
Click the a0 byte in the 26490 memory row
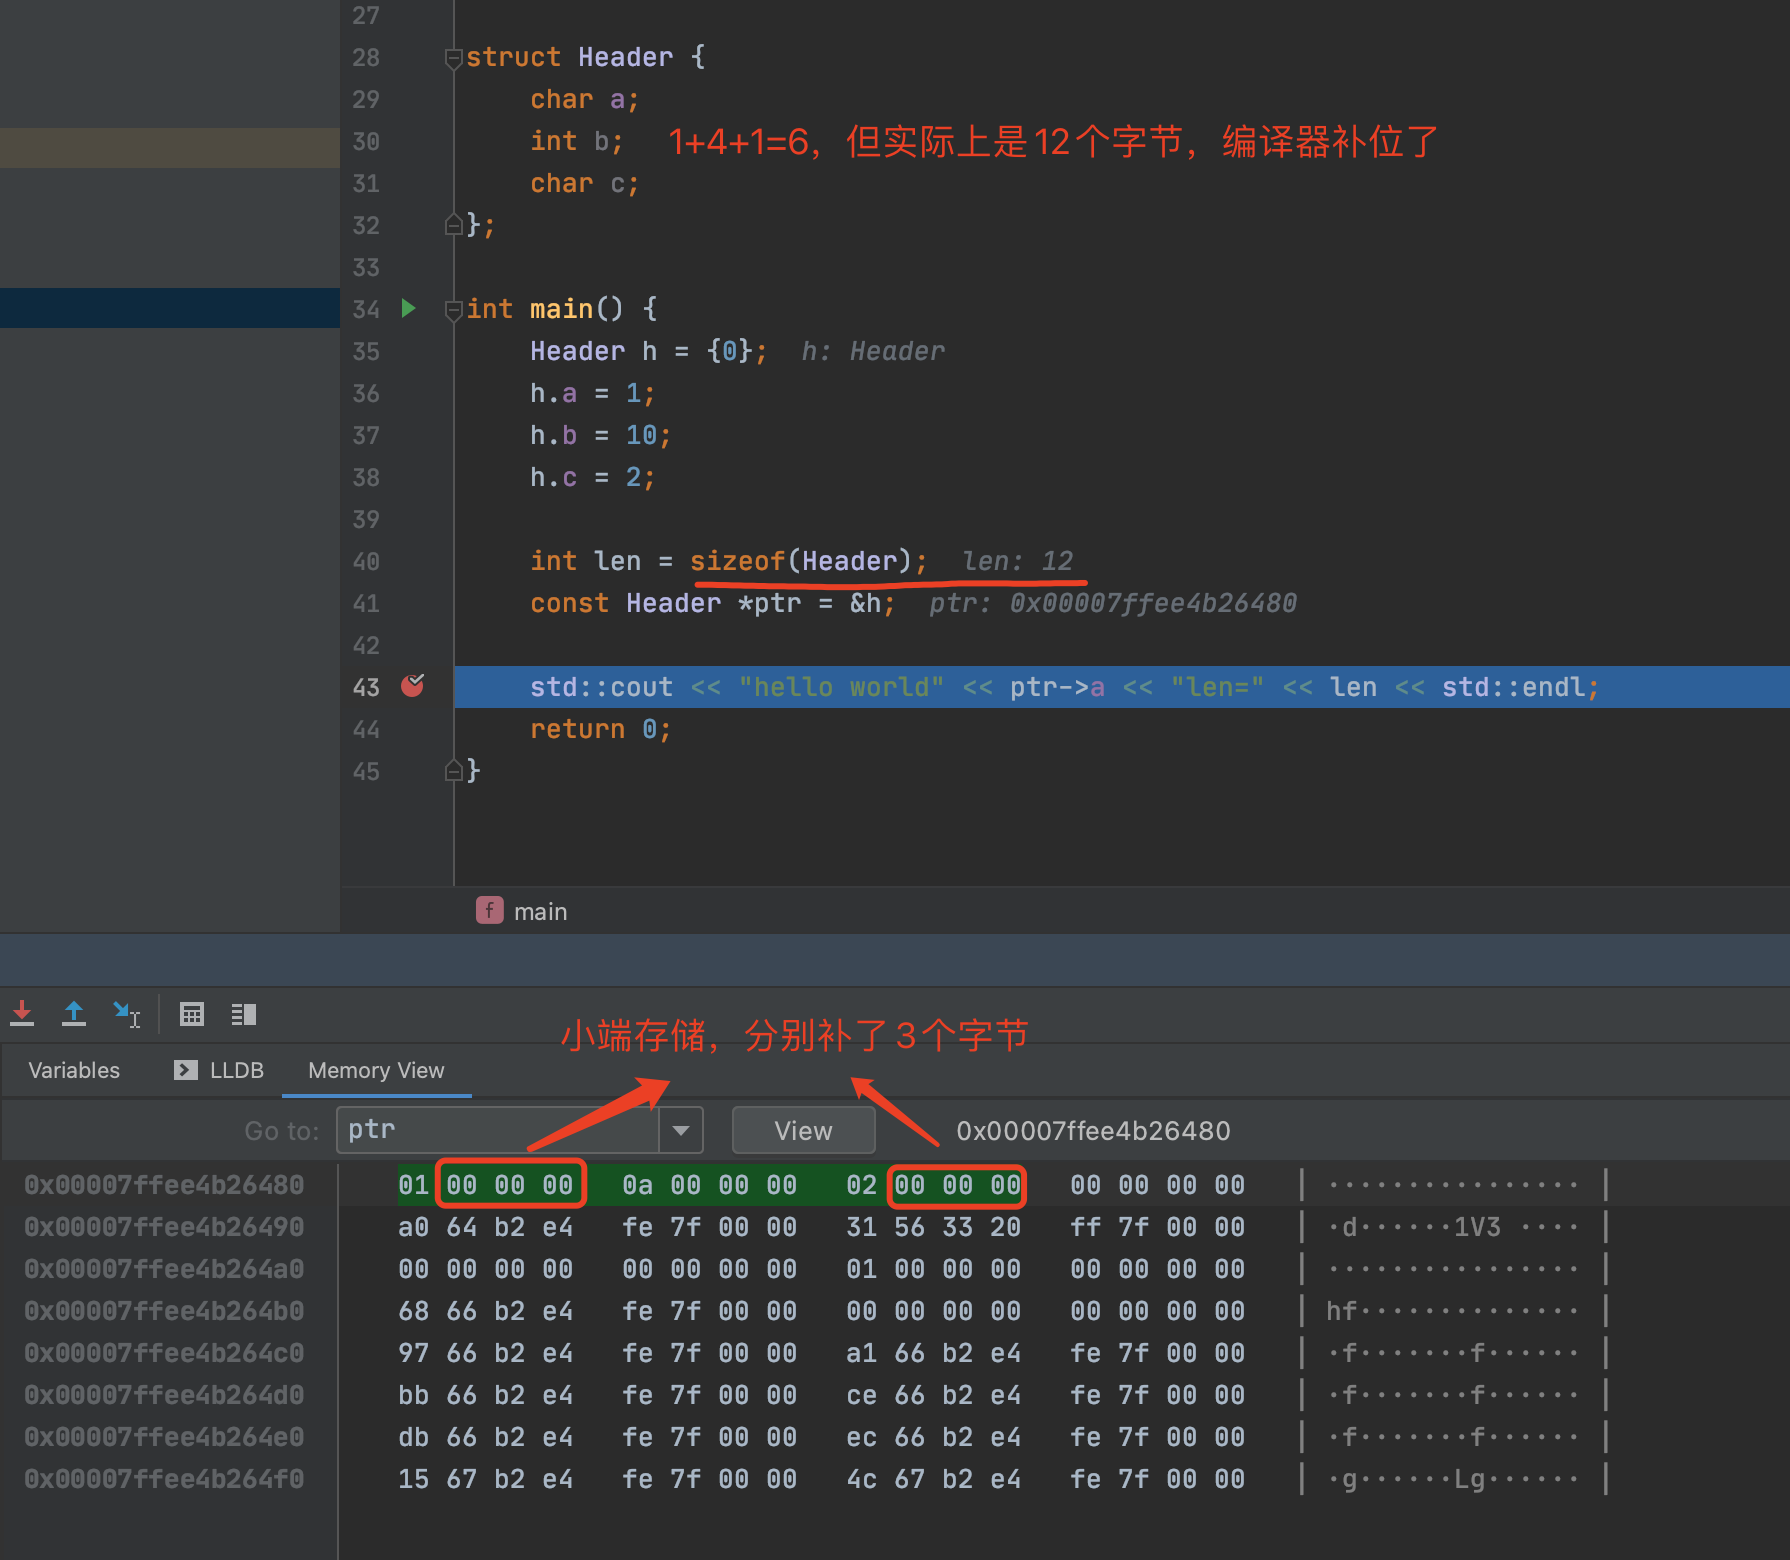point(413,1227)
